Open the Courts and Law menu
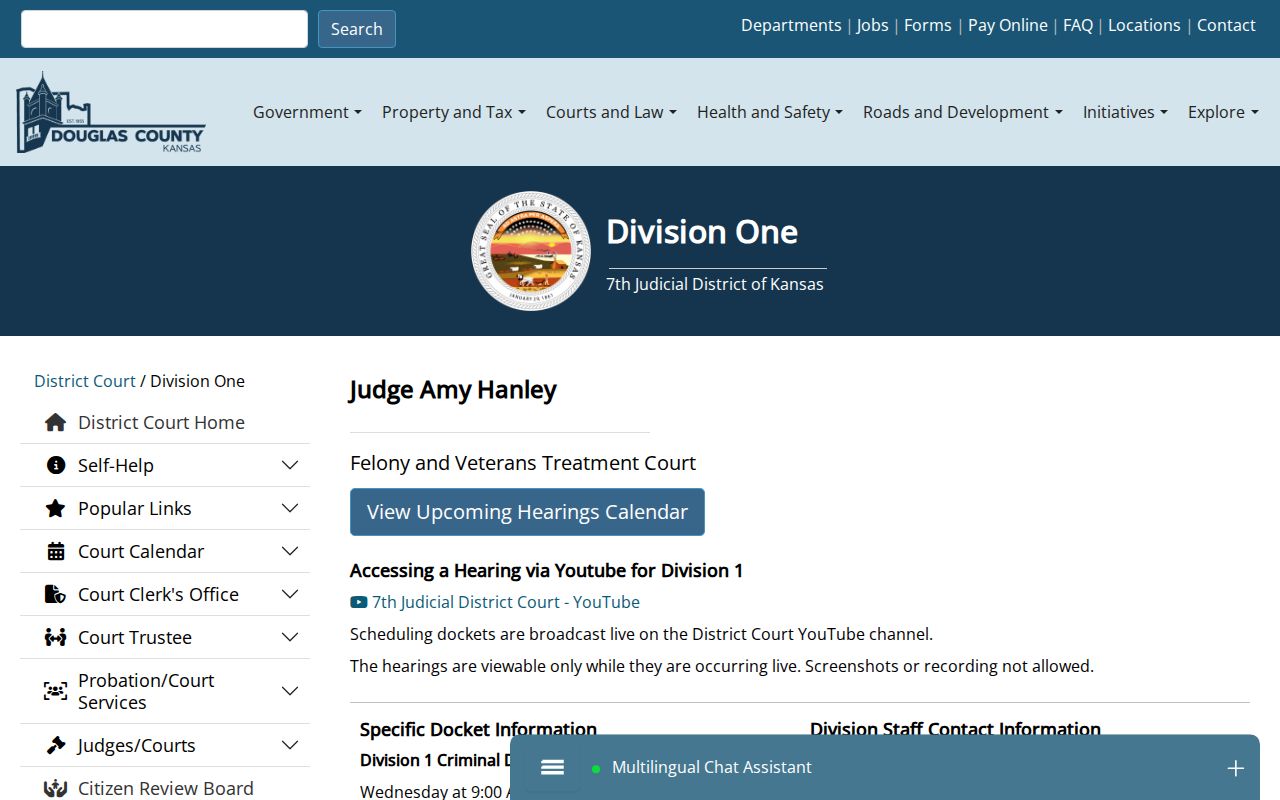Viewport: 1280px width, 800px height. (611, 112)
